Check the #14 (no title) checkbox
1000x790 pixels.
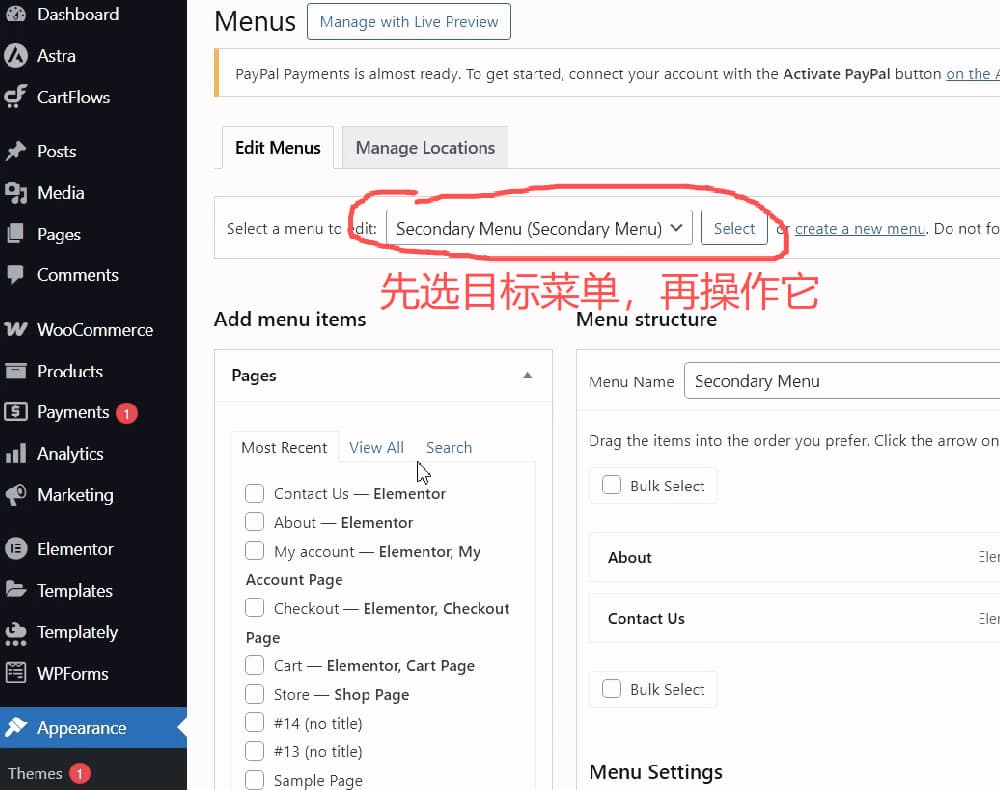point(254,722)
